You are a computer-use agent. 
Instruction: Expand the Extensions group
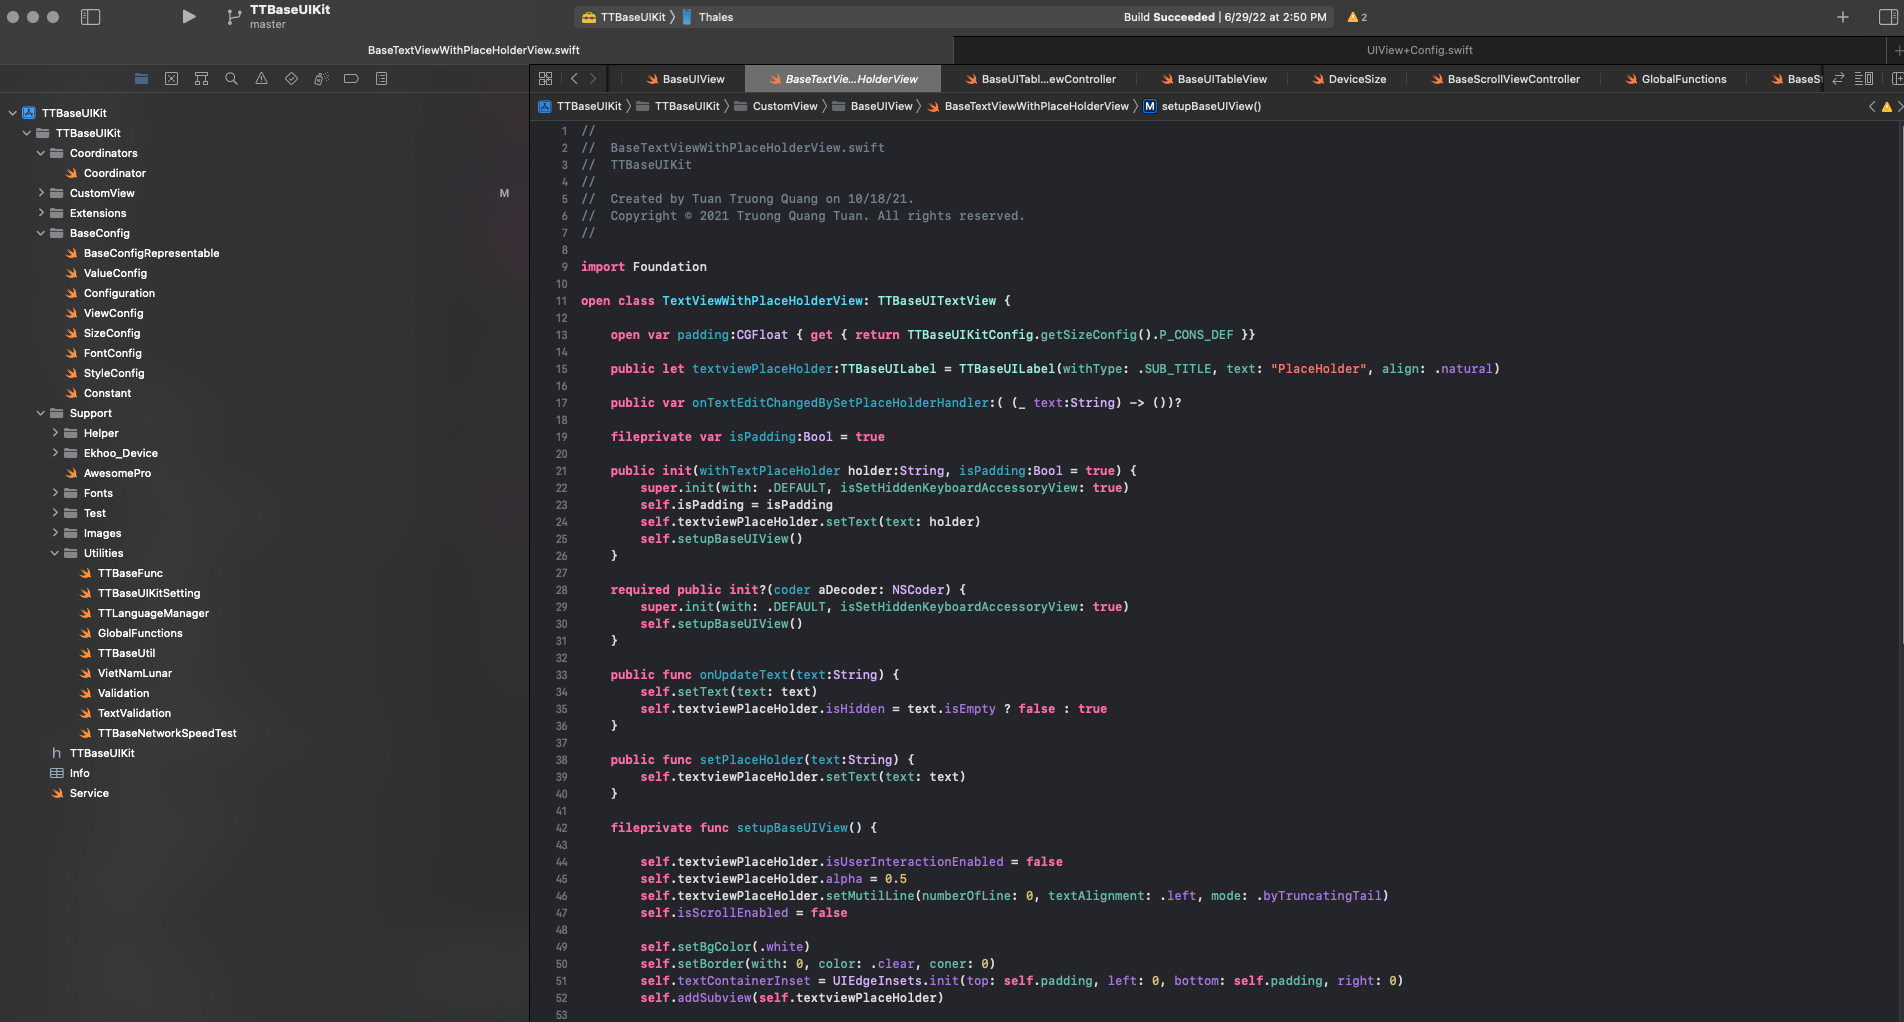(40, 213)
